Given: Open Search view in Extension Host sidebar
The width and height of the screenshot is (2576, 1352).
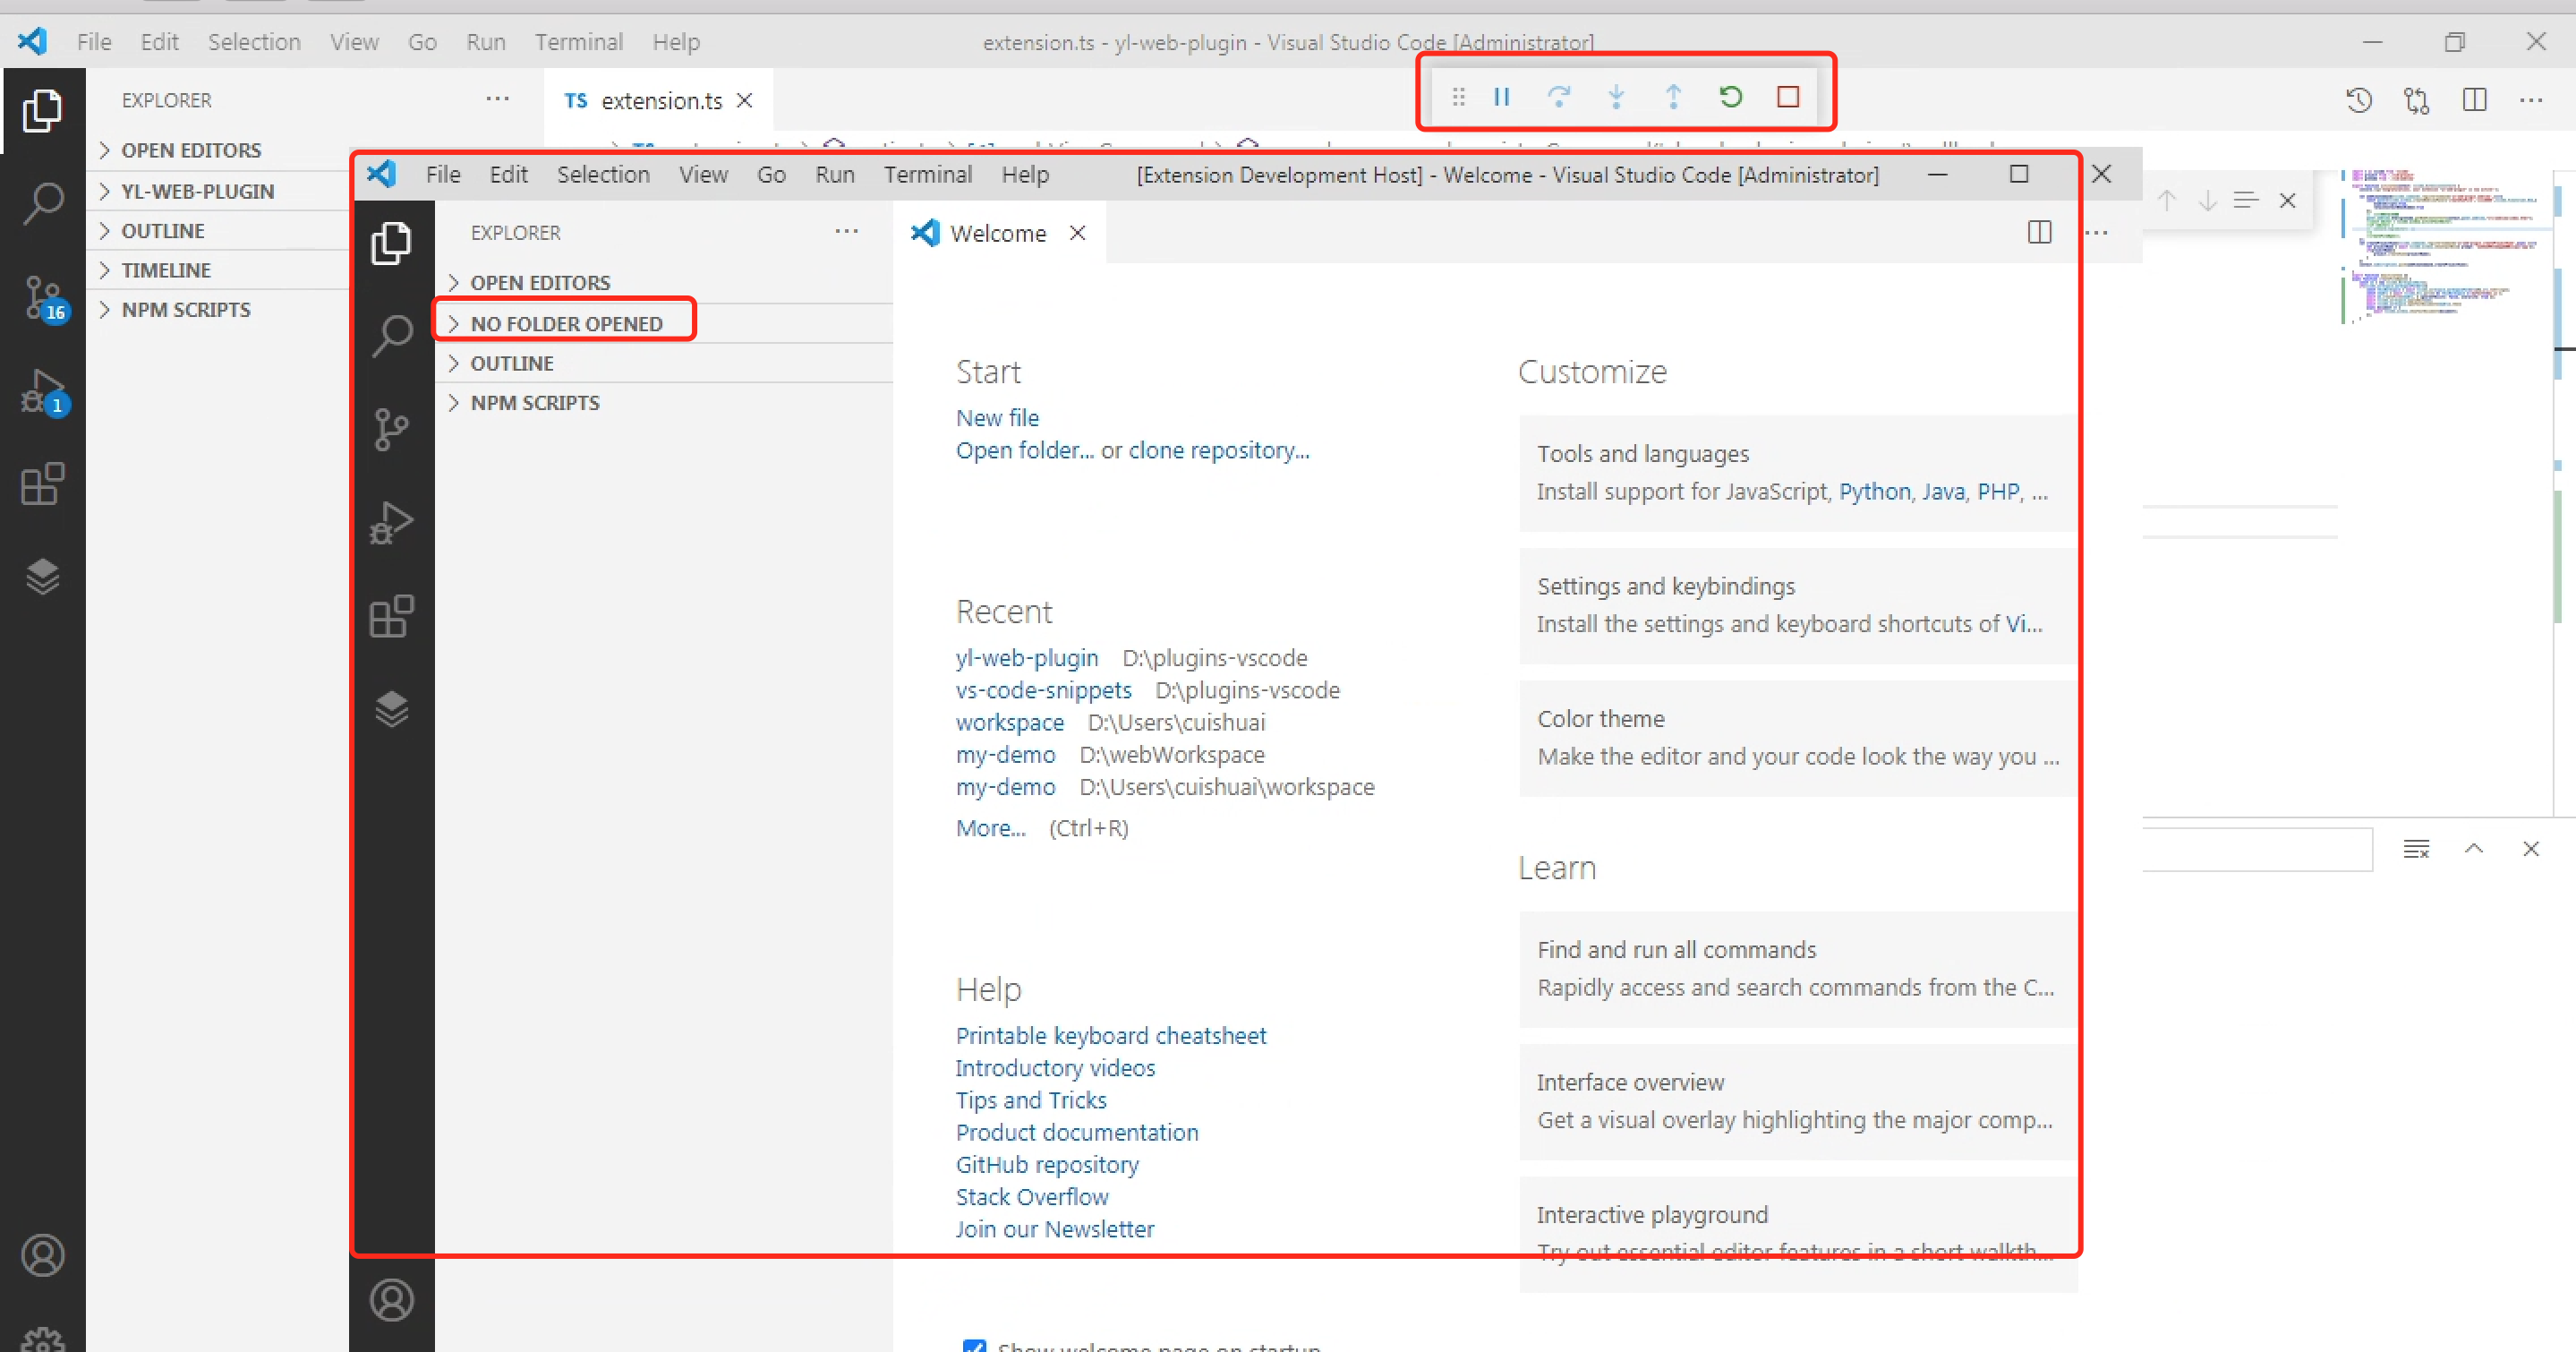Looking at the screenshot, I should [x=391, y=336].
